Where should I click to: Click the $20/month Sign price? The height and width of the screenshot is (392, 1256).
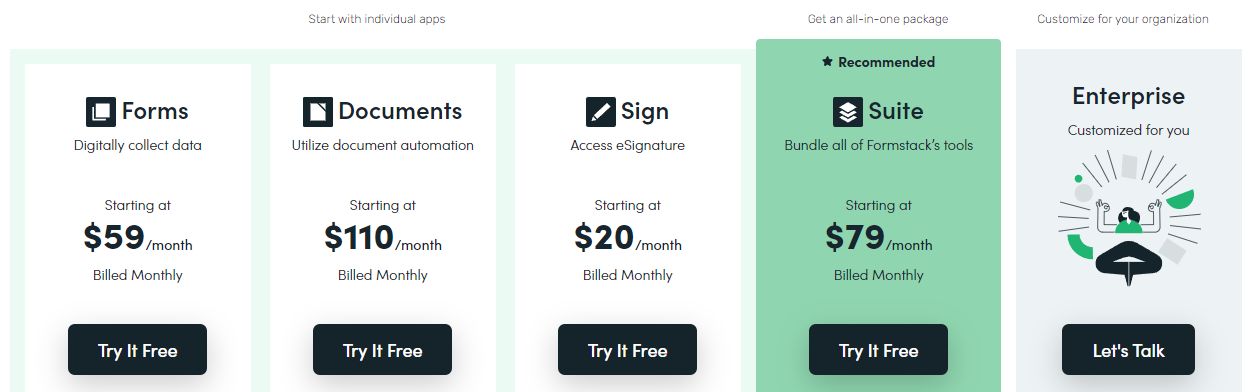click(628, 238)
